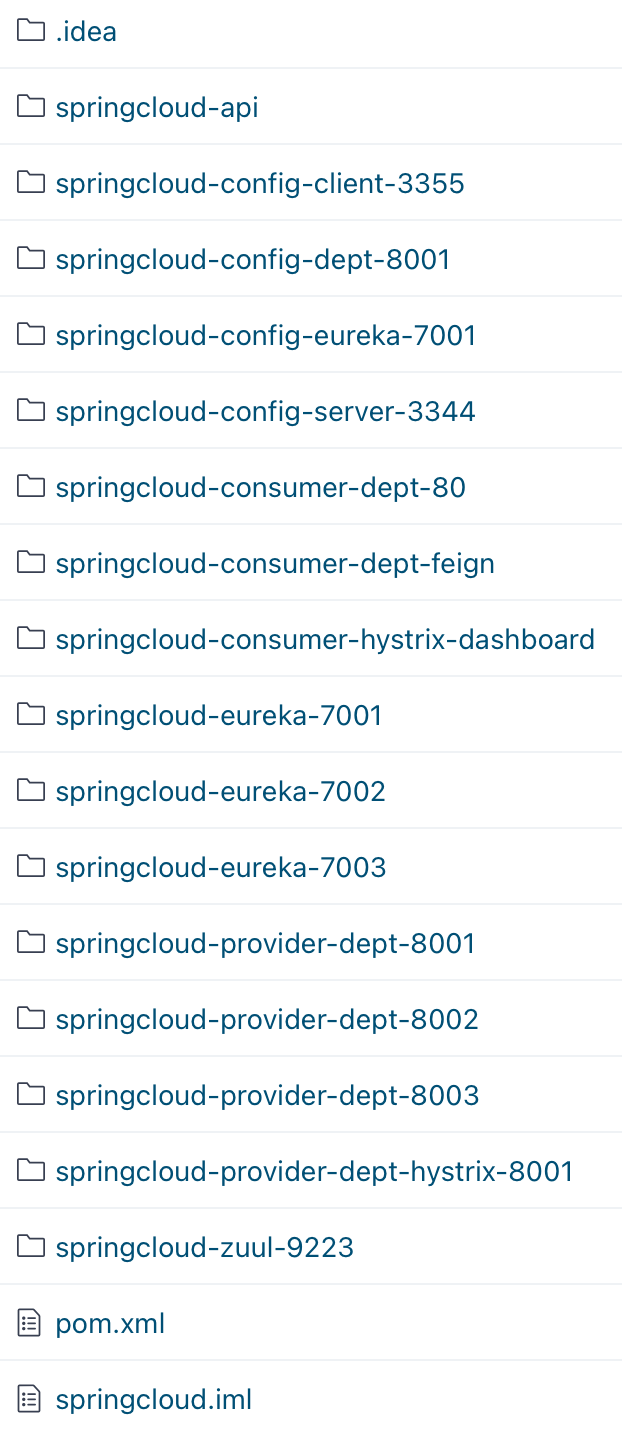Browse the springcloud-eureka-7001 directory
The width and height of the screenshot is (622, 1430).
point(219,716)
